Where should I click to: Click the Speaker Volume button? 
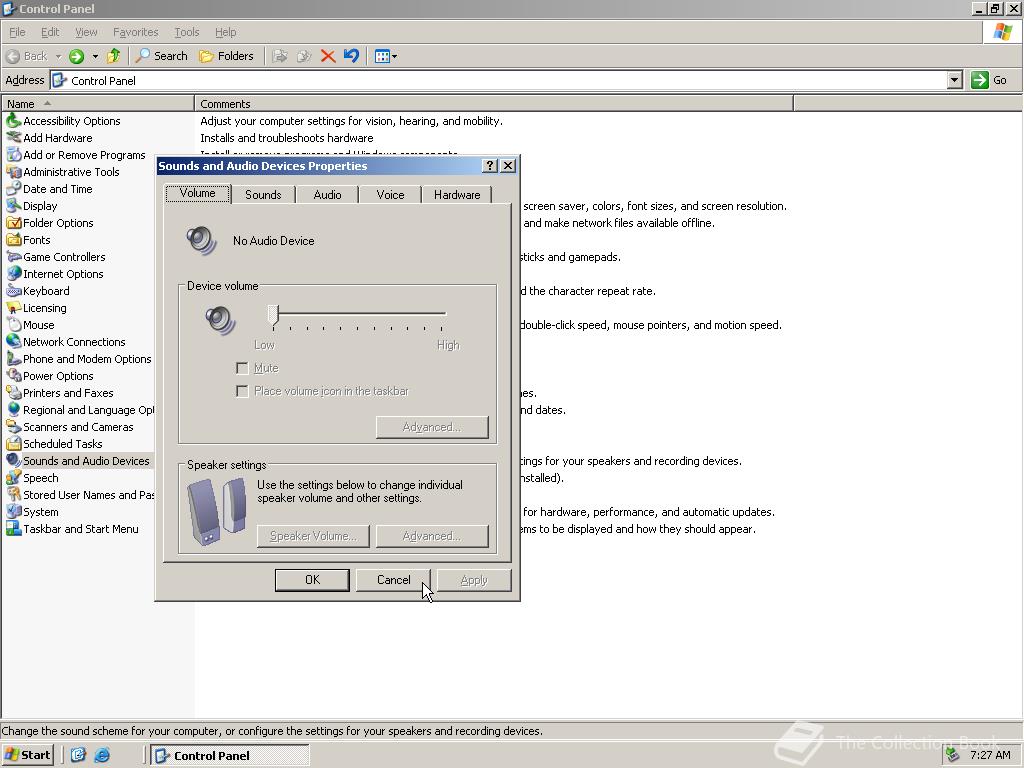(313, 536)
